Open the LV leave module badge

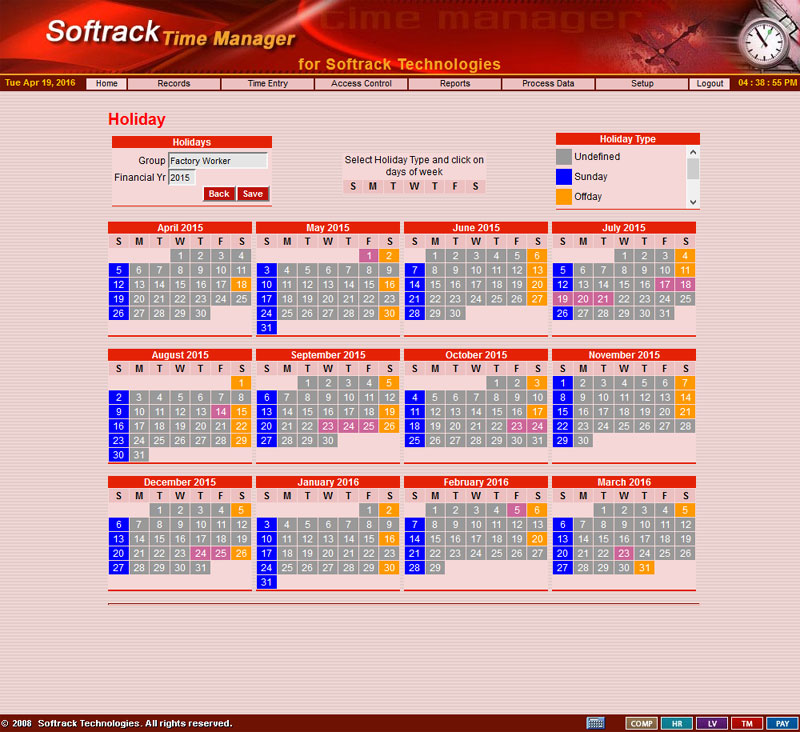pyautogui.click(x=711, y=723)
